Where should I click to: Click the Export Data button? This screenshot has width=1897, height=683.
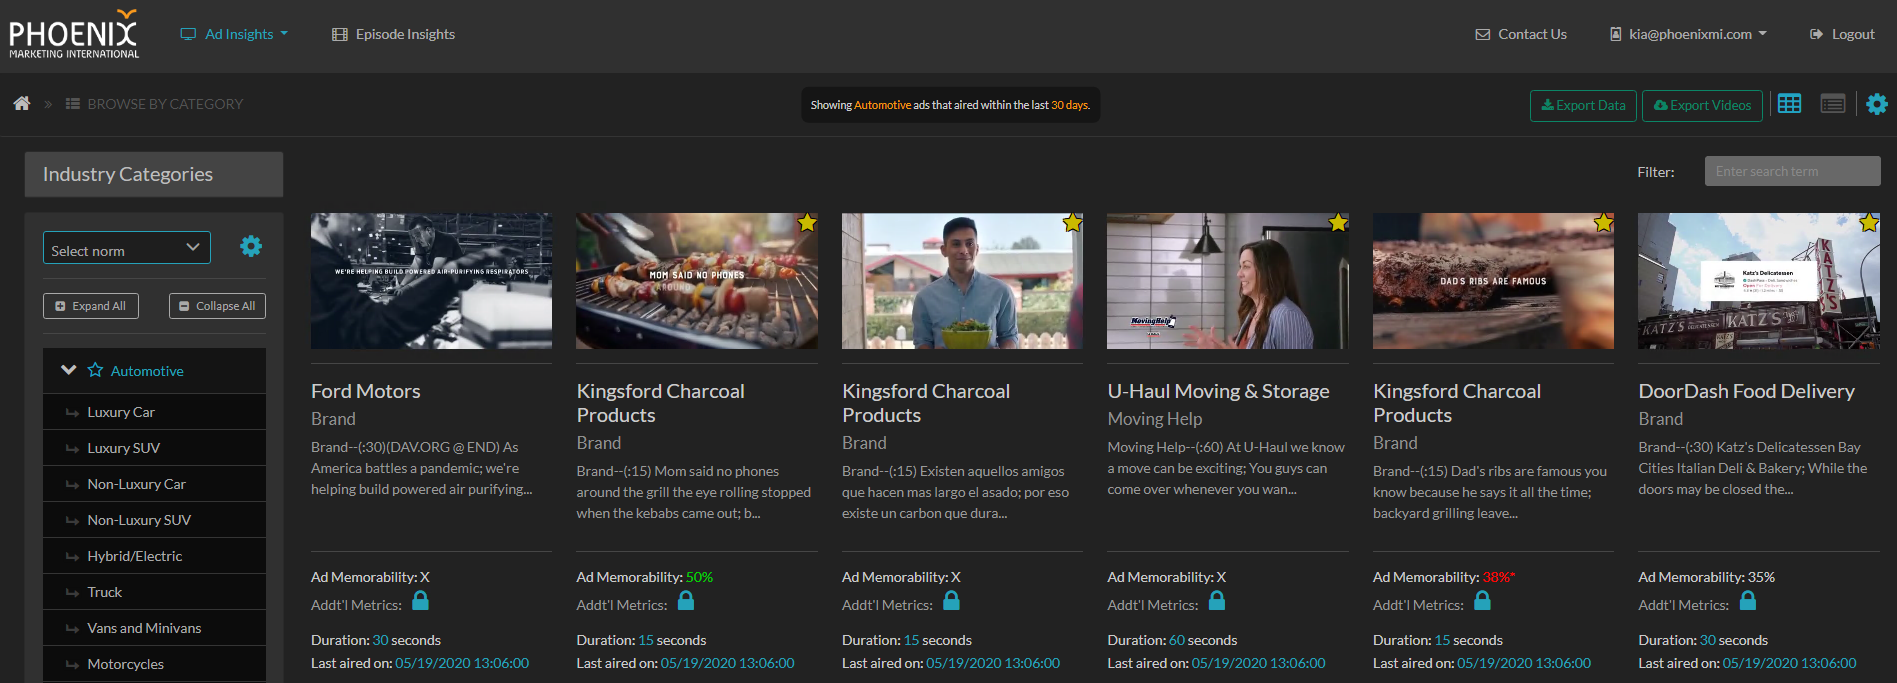1583,105
